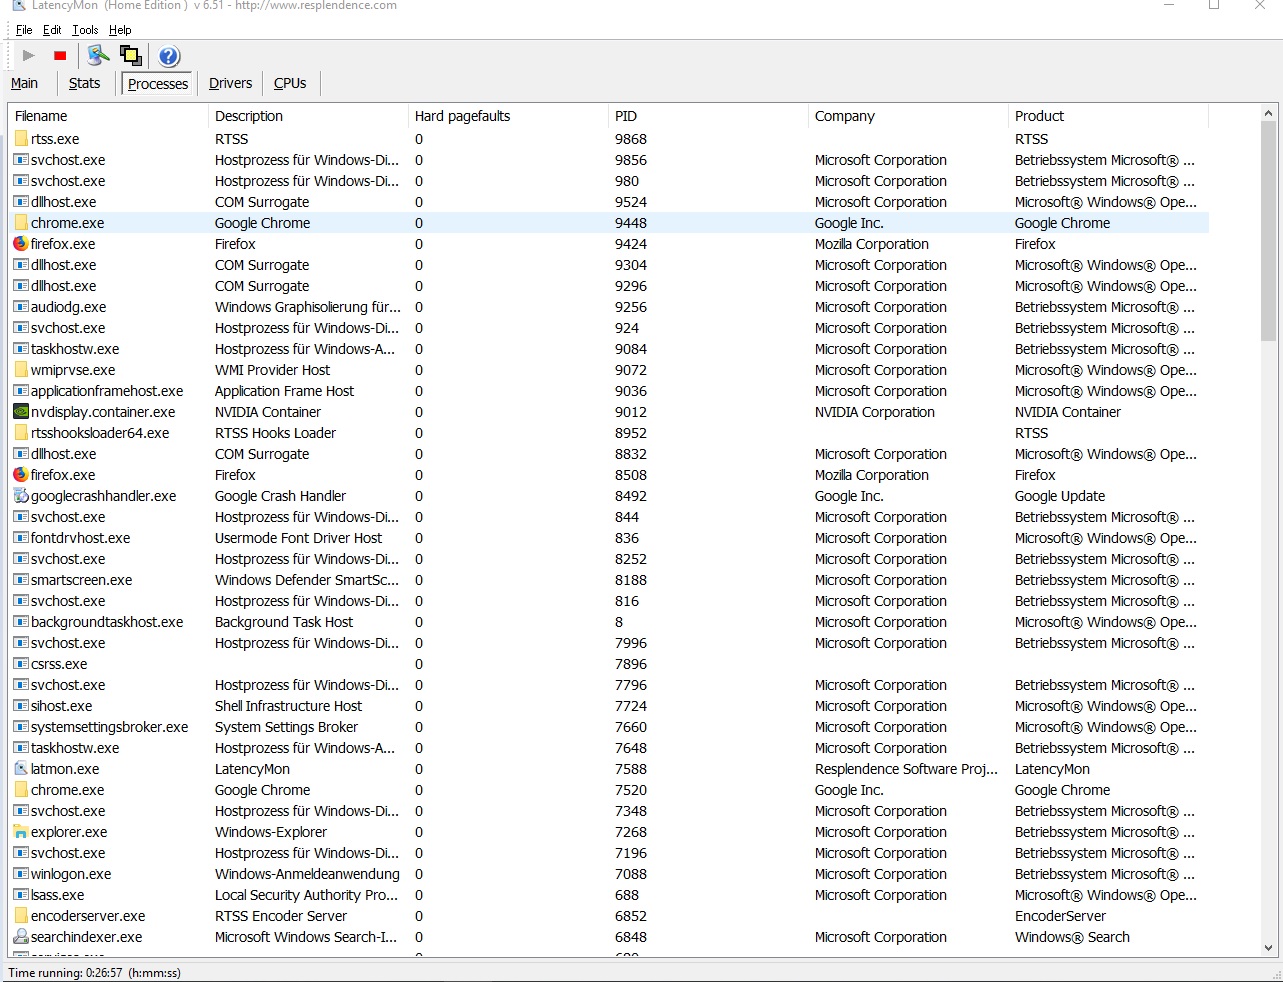Screen dimensions: 1283x982
Task: Click the 'Windows® Search' product cell
Action: coord(1072,937)
